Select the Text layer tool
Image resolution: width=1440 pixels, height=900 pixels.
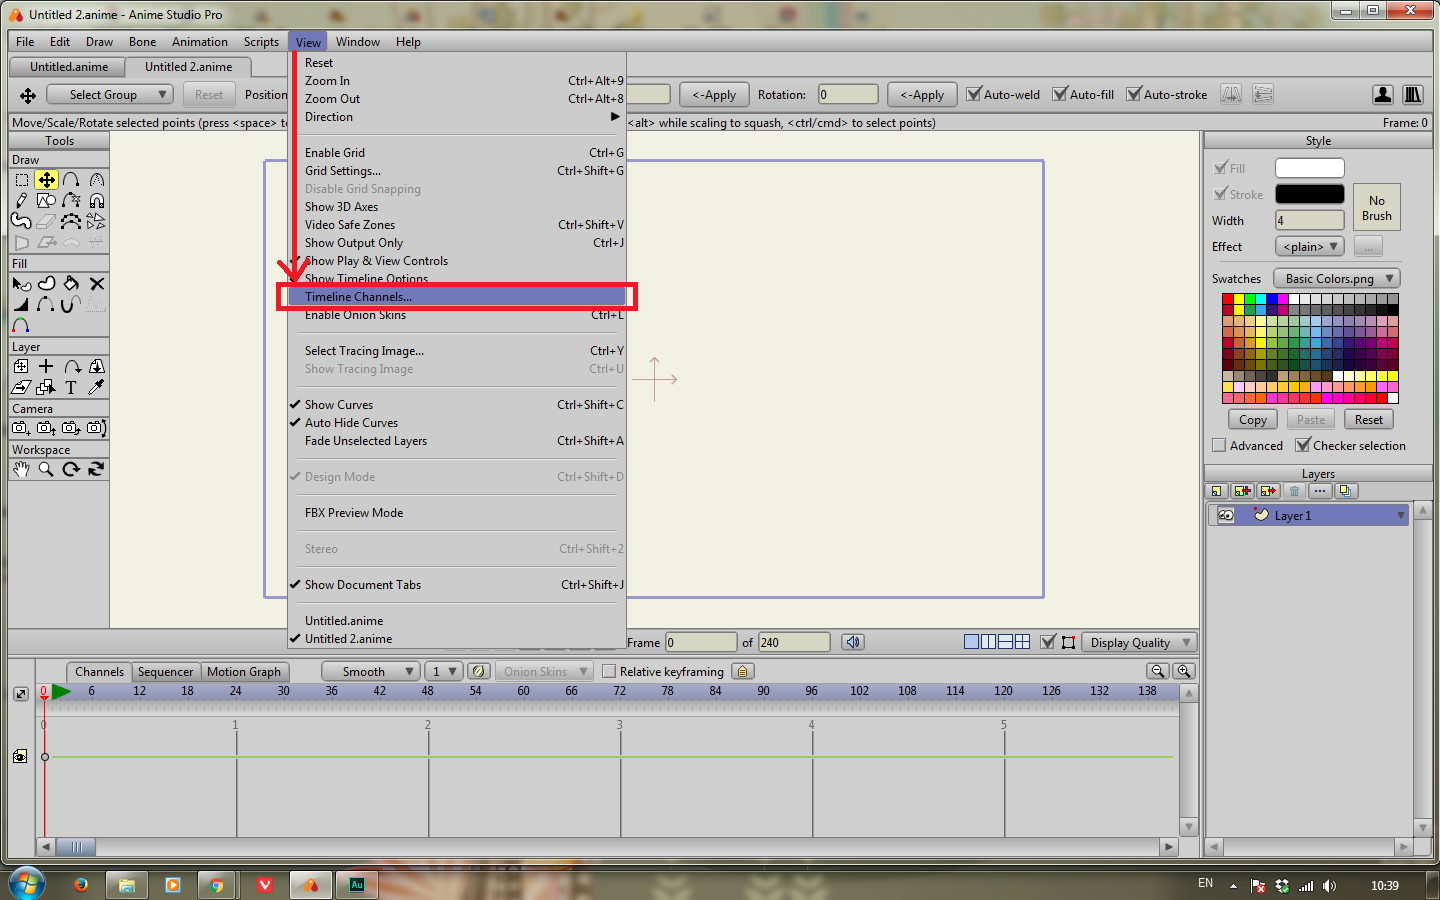coord(71,387)
